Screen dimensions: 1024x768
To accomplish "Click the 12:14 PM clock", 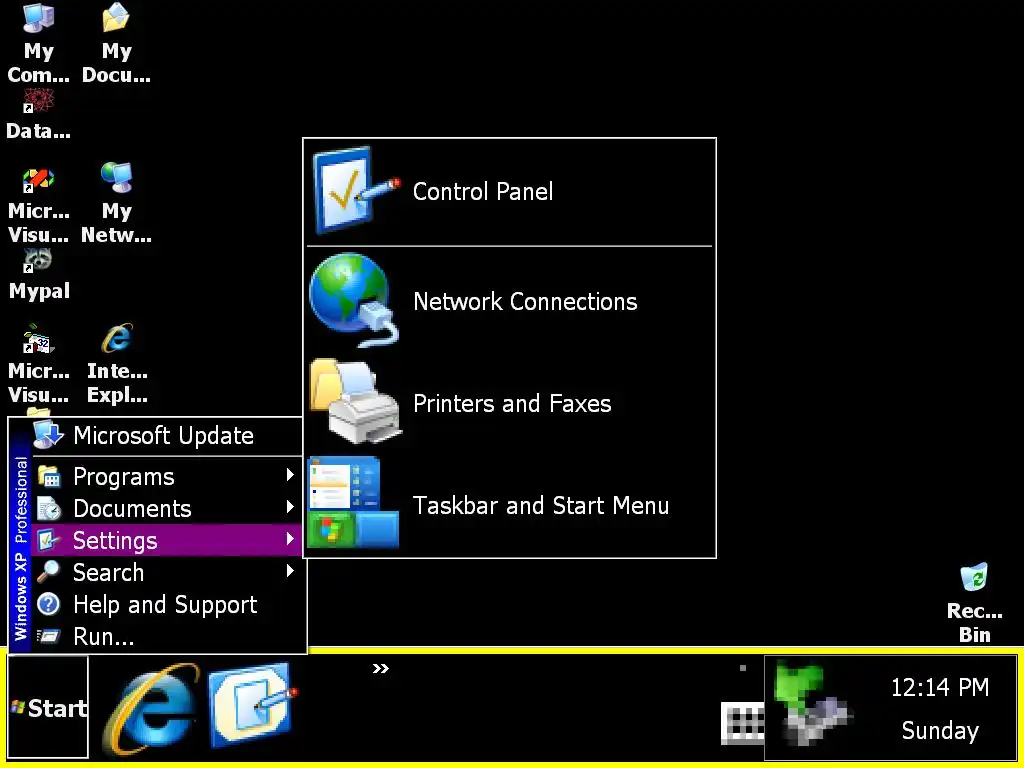I will click(940, 687).
